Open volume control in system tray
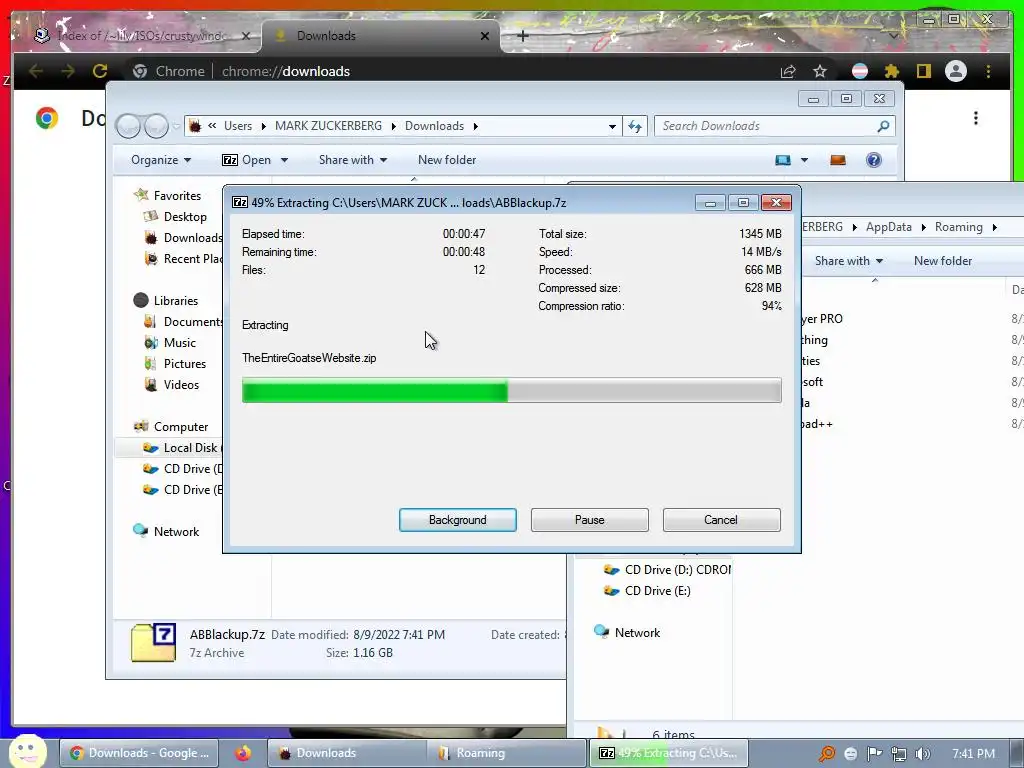 click(x=923, y=754)
